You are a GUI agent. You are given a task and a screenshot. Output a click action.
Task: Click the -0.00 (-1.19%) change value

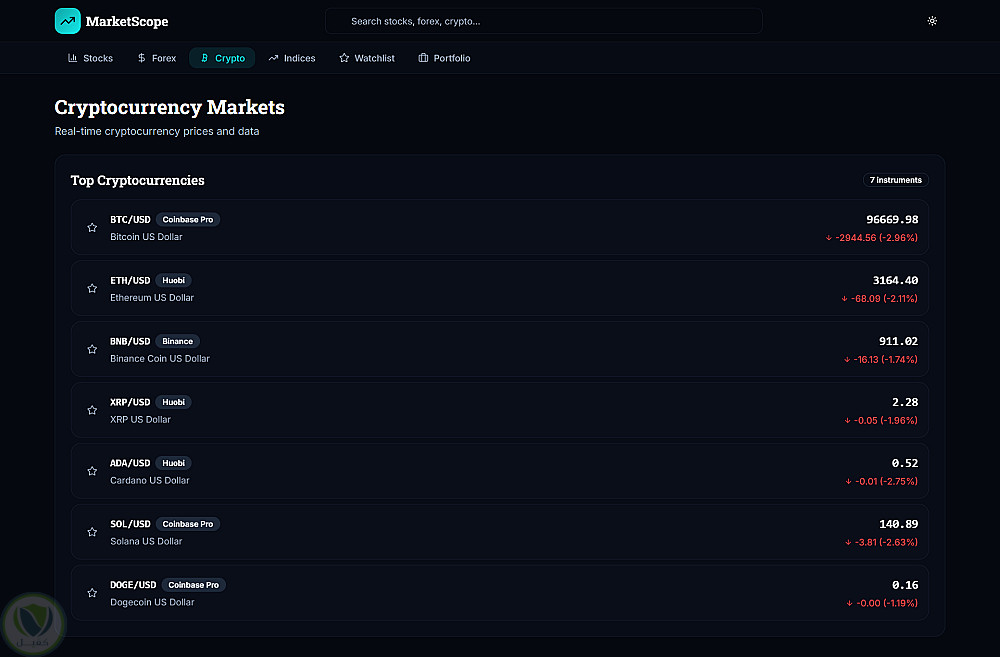tap(882, 603)
